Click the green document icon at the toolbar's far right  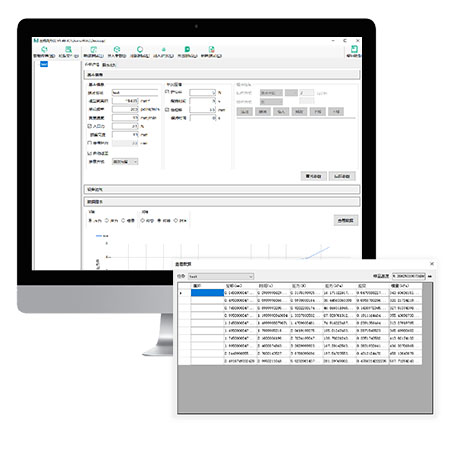[354, 49]
